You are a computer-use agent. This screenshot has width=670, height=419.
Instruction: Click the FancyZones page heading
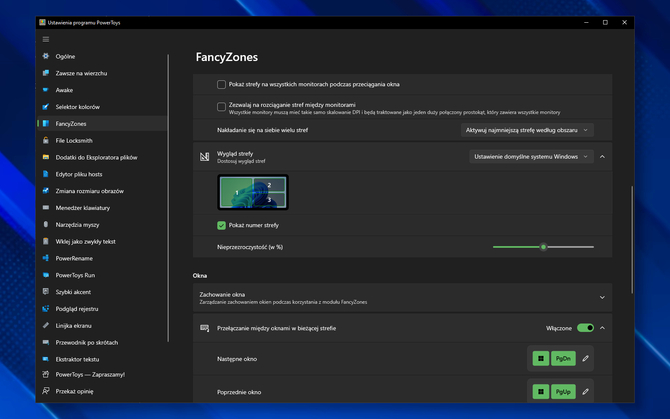227,57
